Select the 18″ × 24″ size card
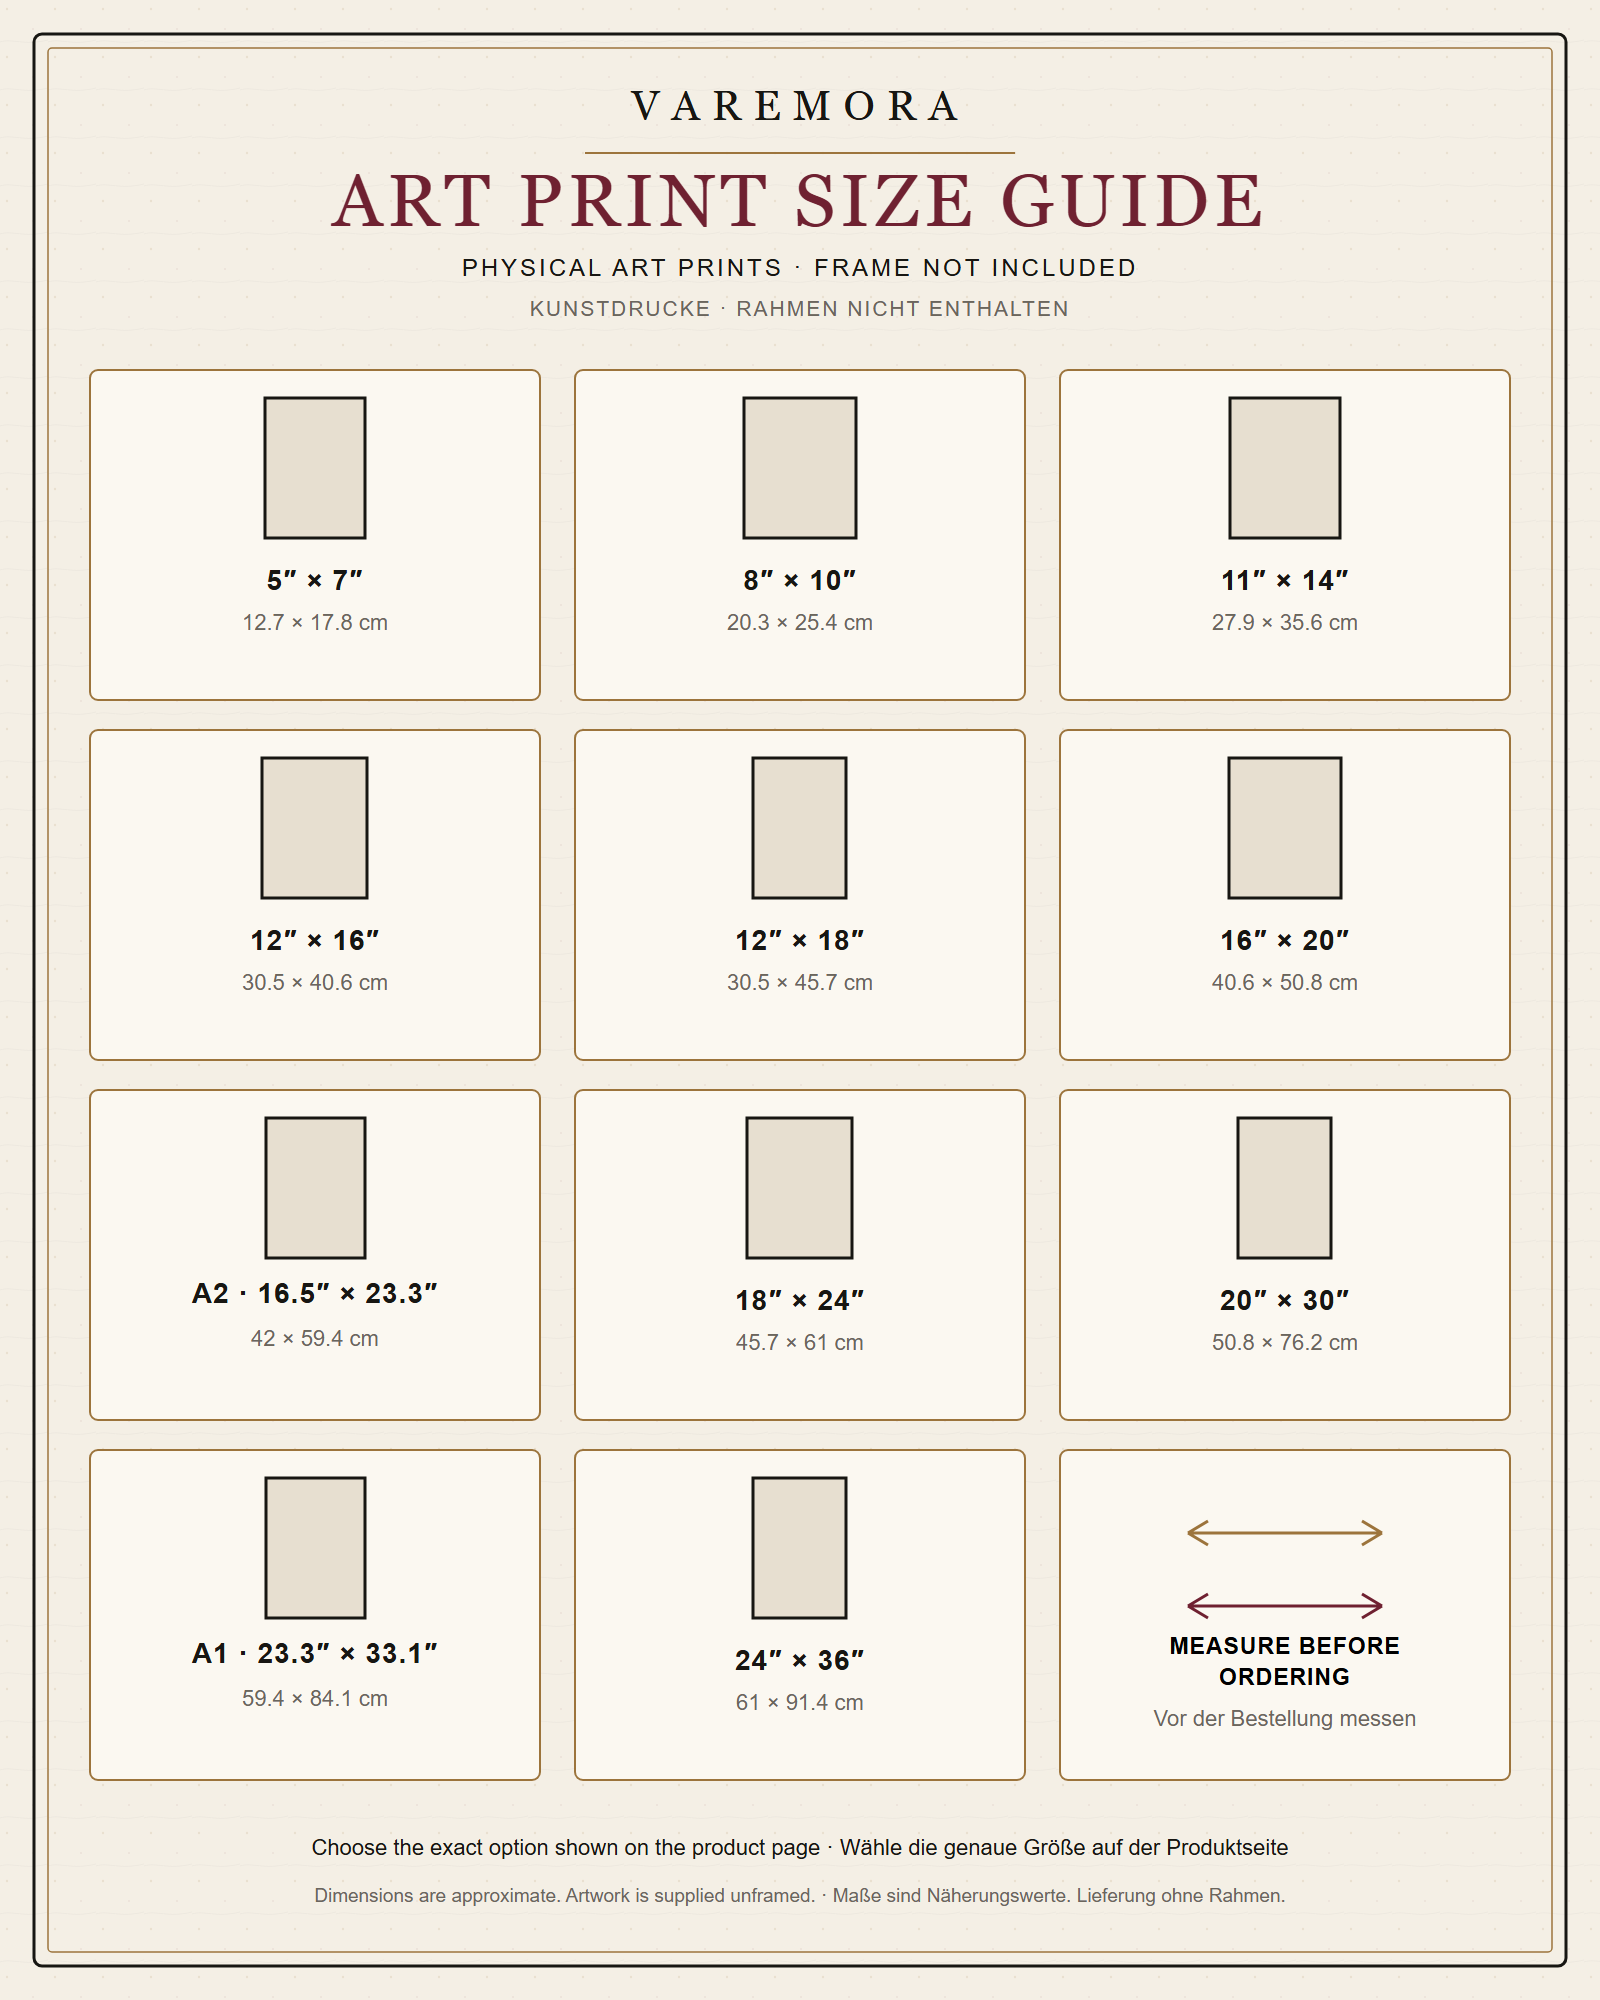1600x2000 pixels. [800, 1255]
